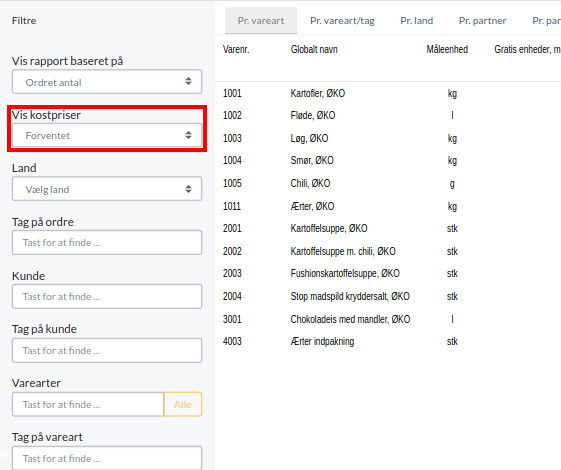Viewport: 561px width, 470px height.
Task: Open the 'Vis kostpriser' Forventet dropdown
Action: point(107,135)
